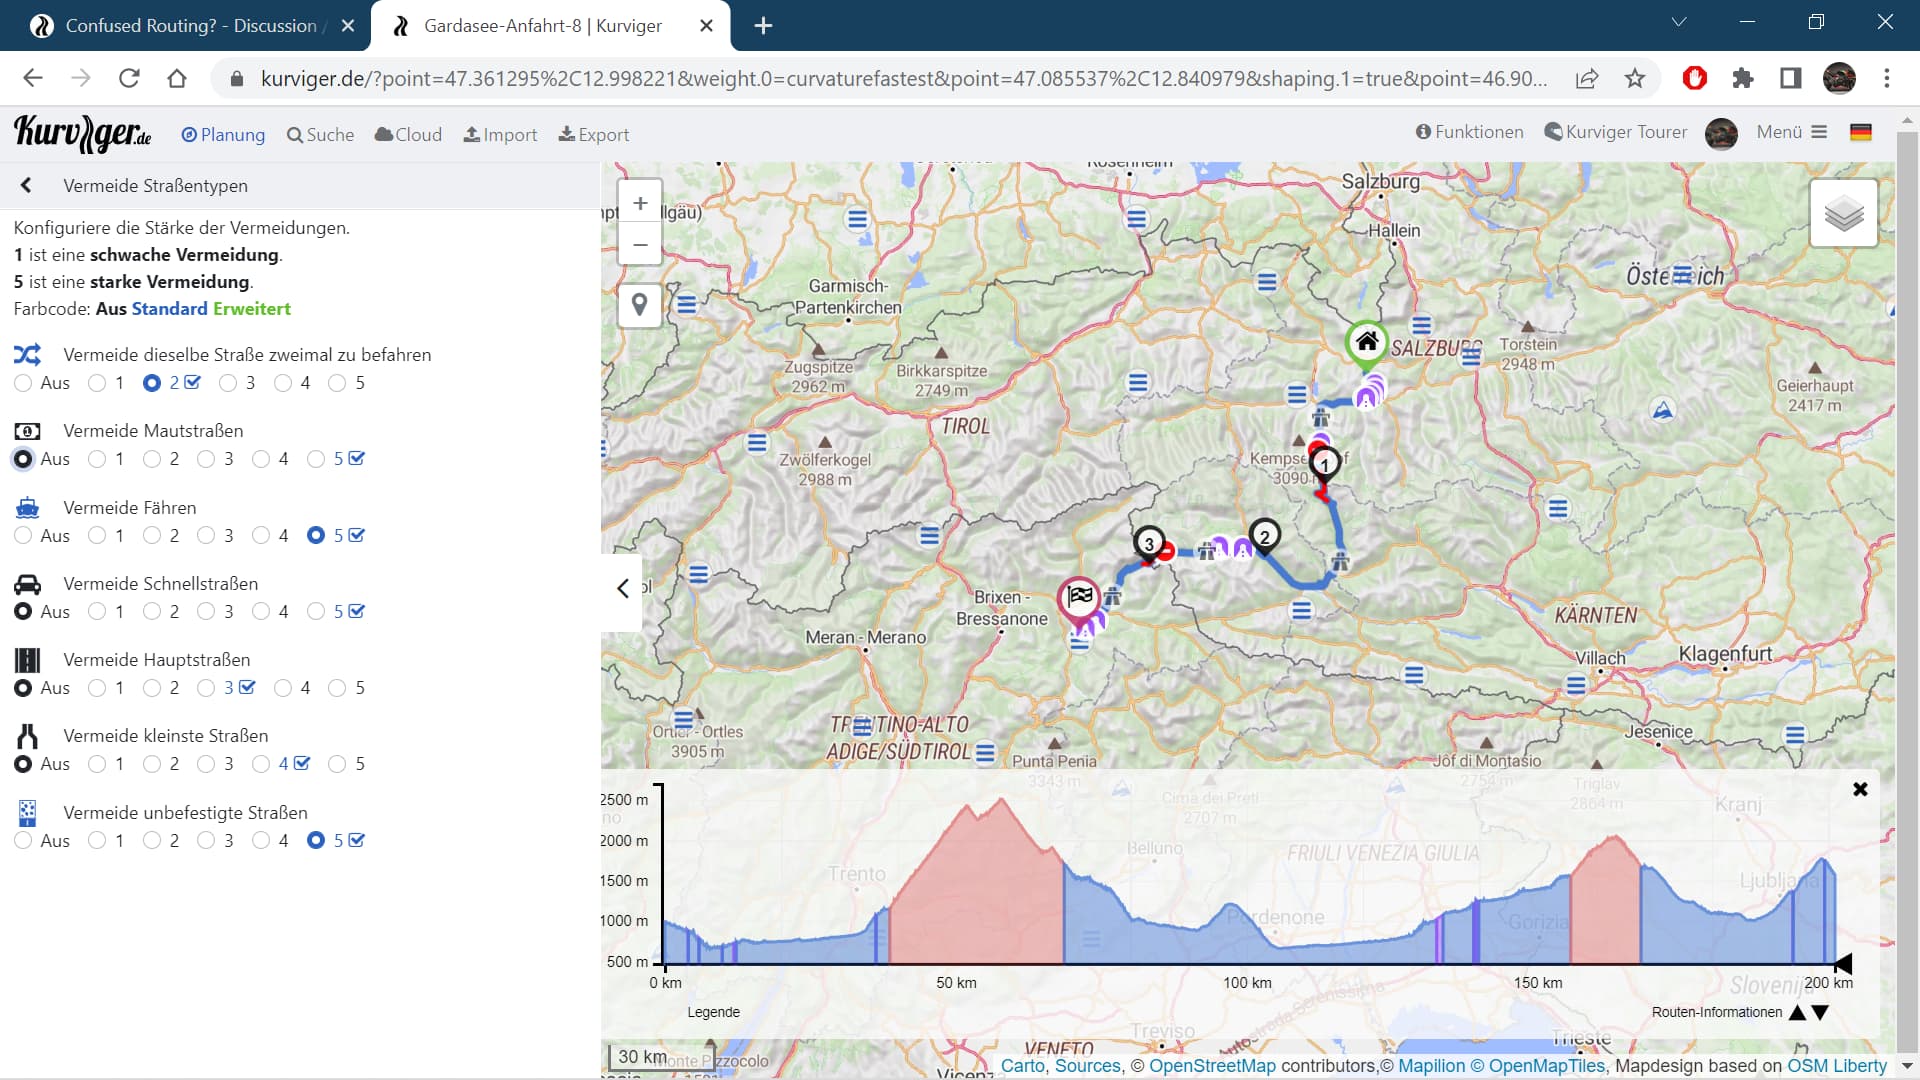Set toll road avoidance to 5
Viewport: 1920px width, 1080px height.
point(317,459)
